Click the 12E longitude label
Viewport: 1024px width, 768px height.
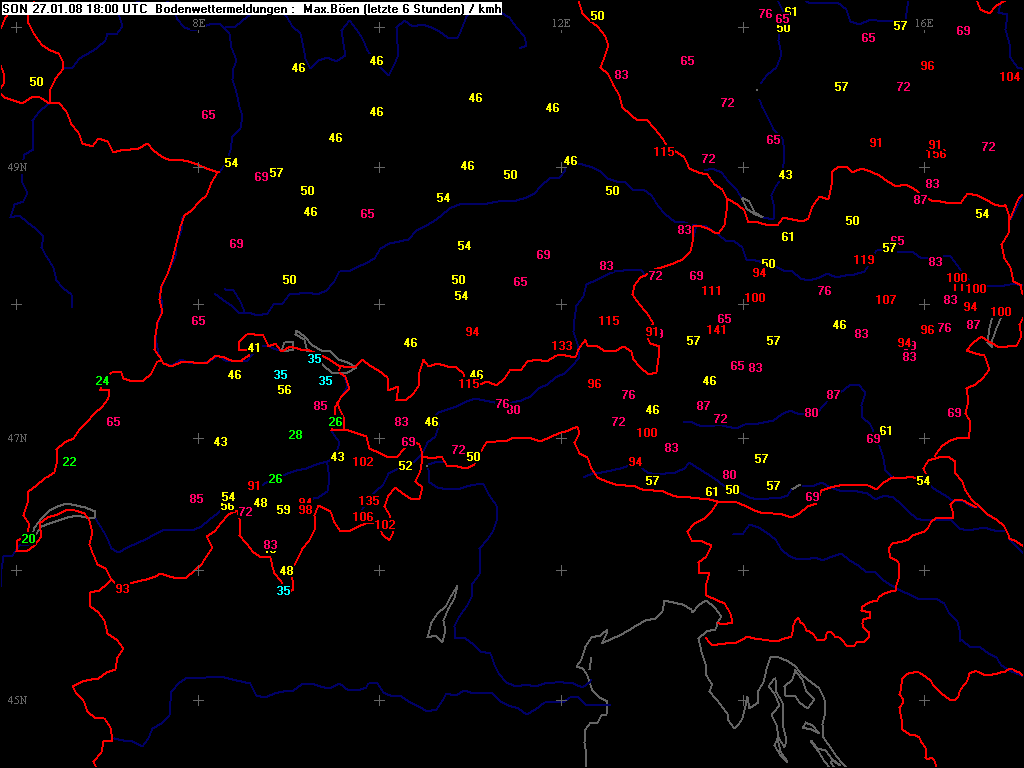tap(561, 23)
